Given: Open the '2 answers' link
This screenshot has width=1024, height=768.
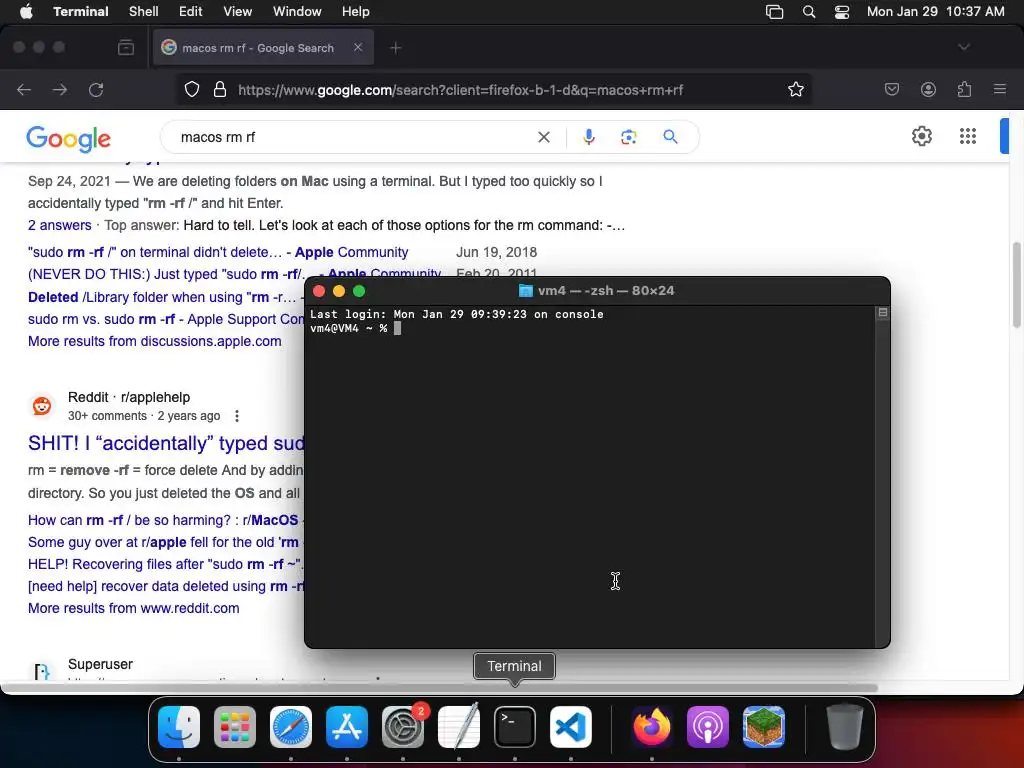Looking at the screenshot, I should 59,225.
